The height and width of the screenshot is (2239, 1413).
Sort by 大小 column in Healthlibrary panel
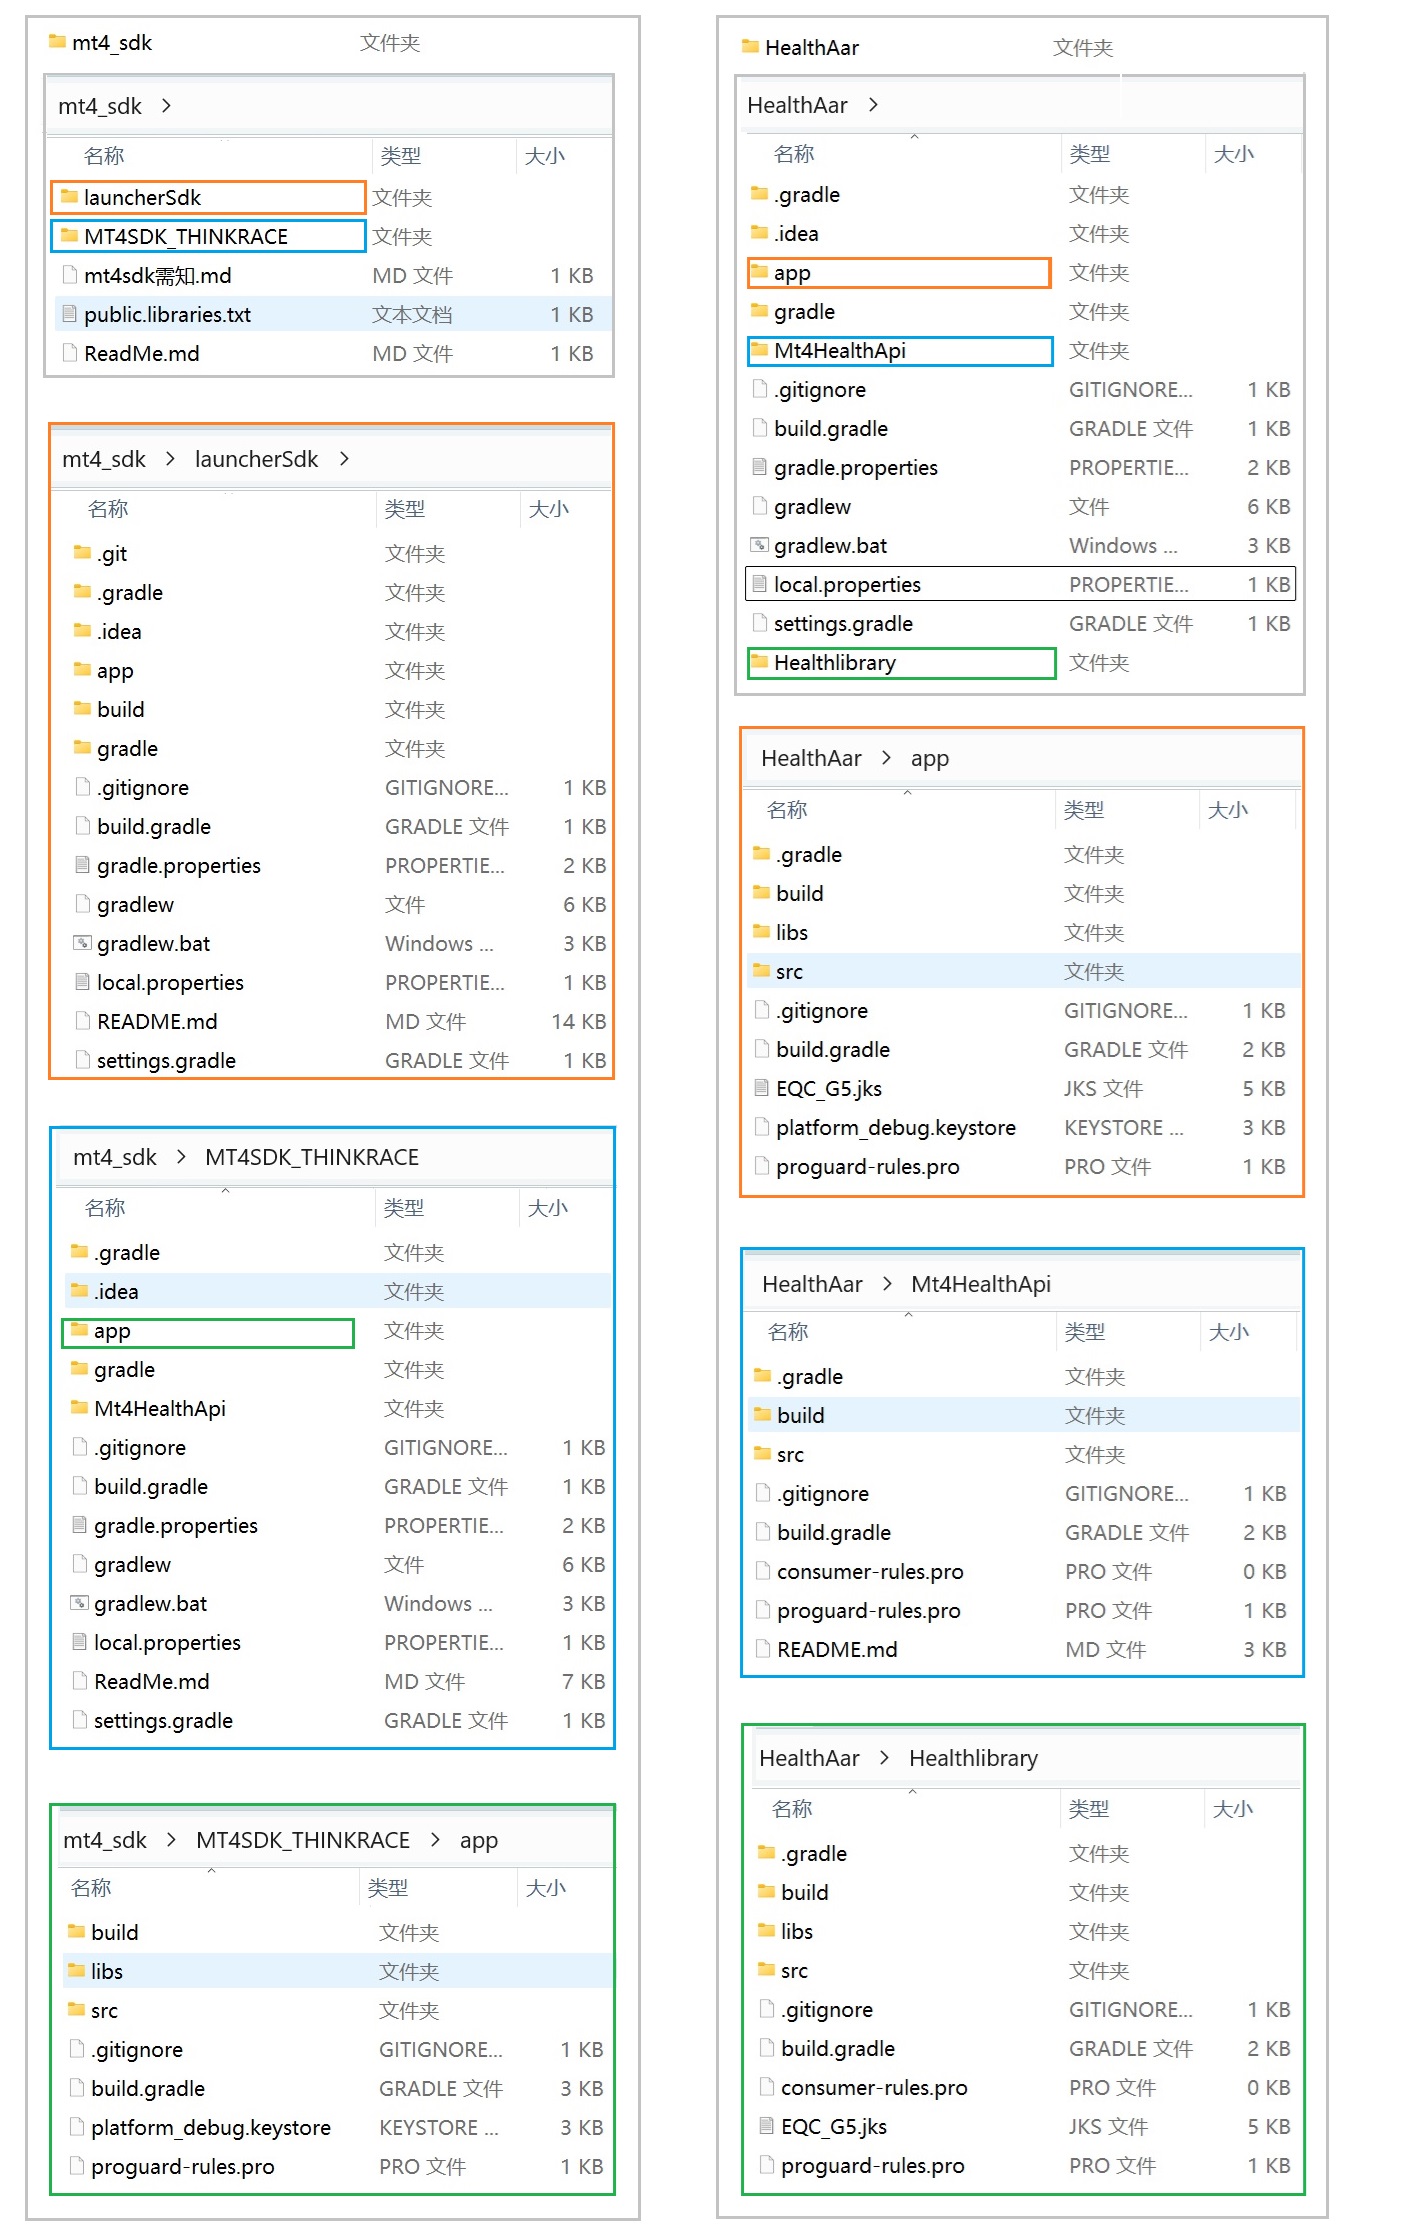click(1232, 1809)
